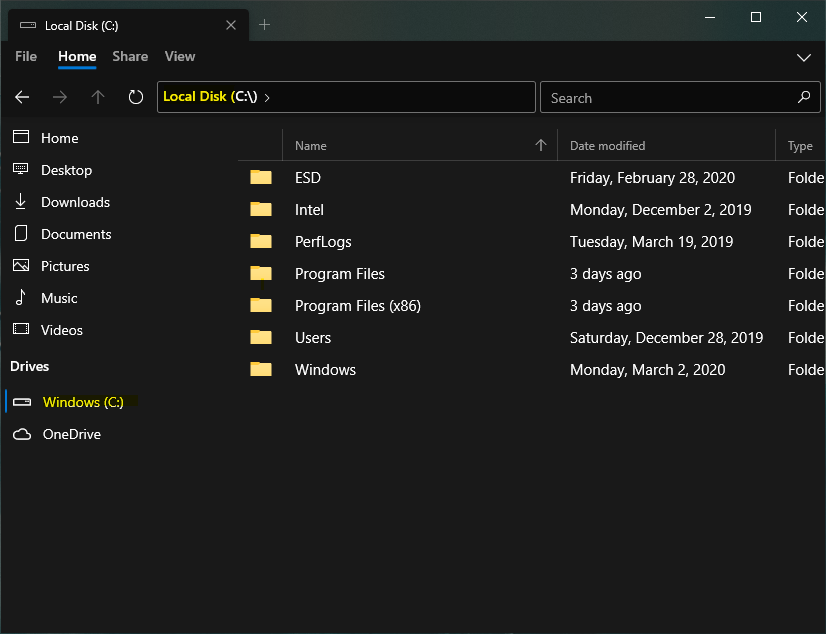Screen dimensions: 826x634
Task: Open Downloads from the sidebar
Action: [x=75, y=202]
